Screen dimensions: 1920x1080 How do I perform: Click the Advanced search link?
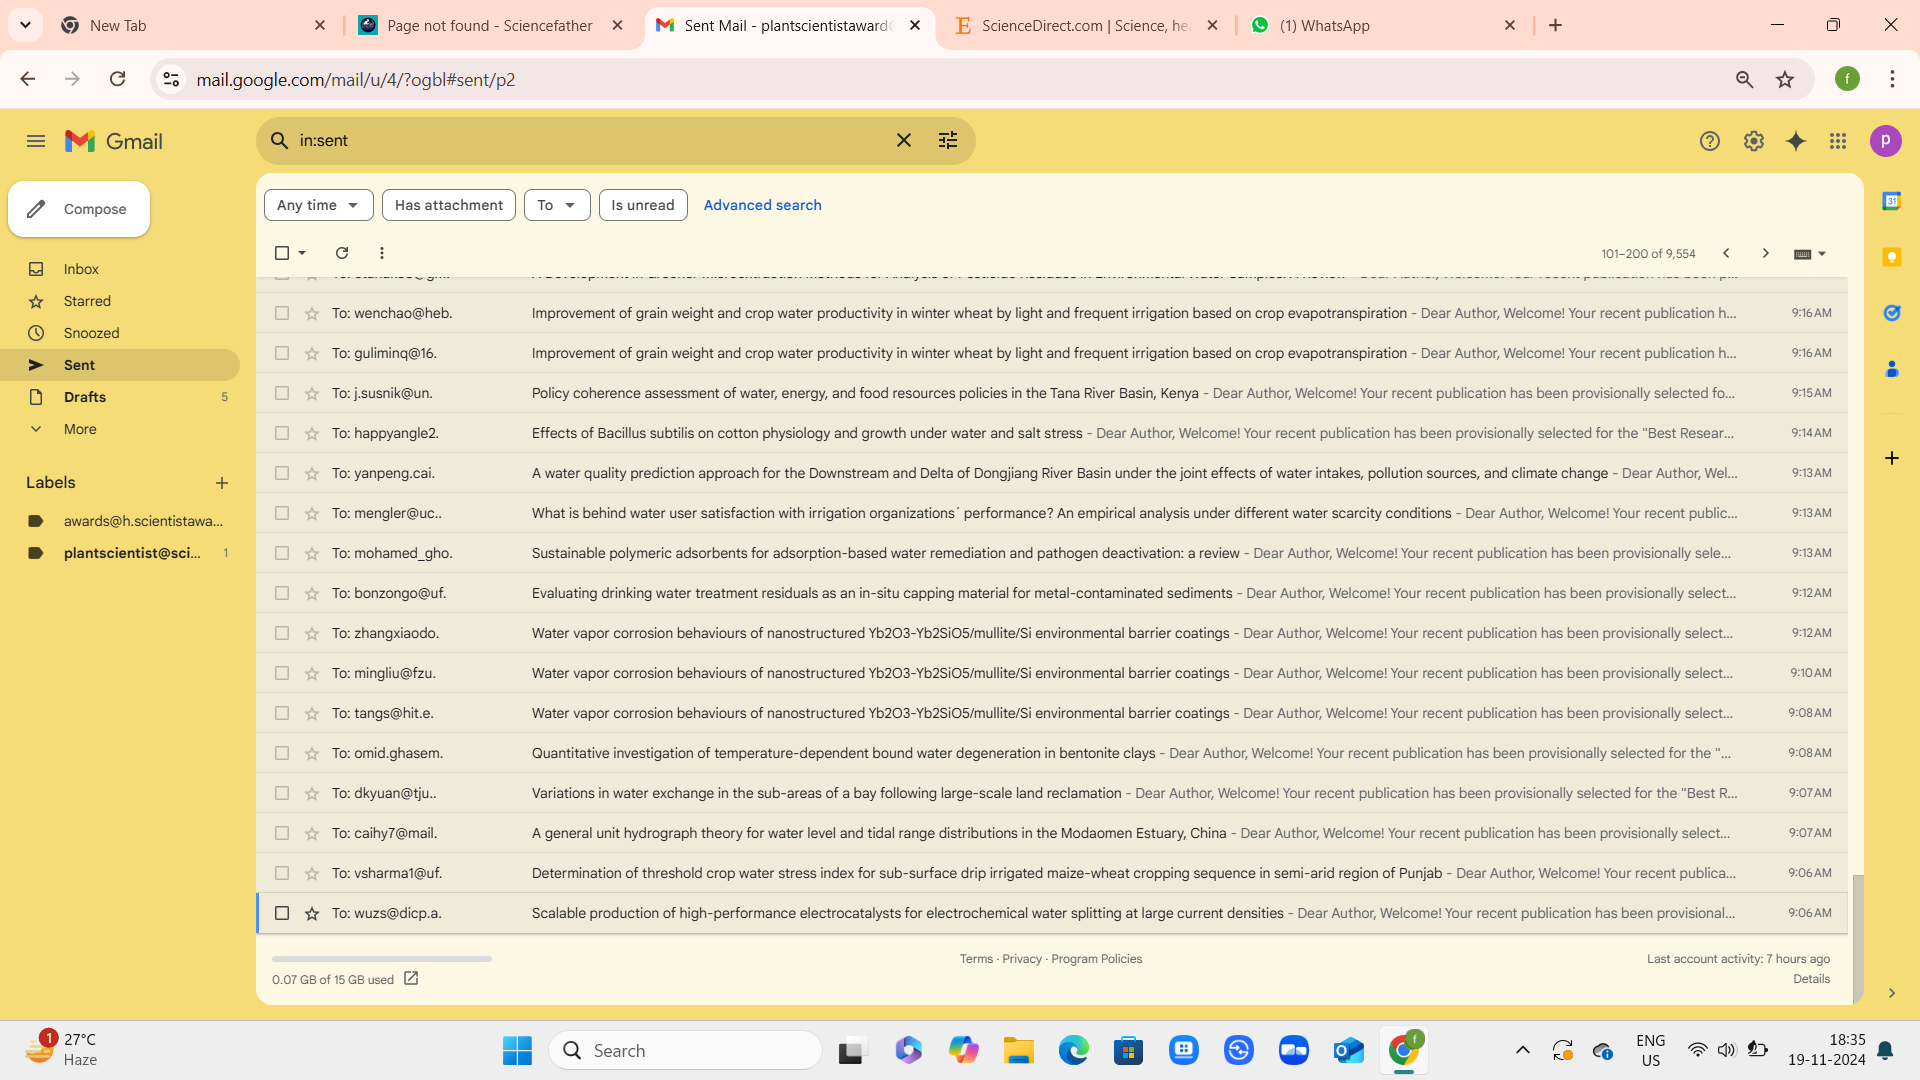[762, 205]
